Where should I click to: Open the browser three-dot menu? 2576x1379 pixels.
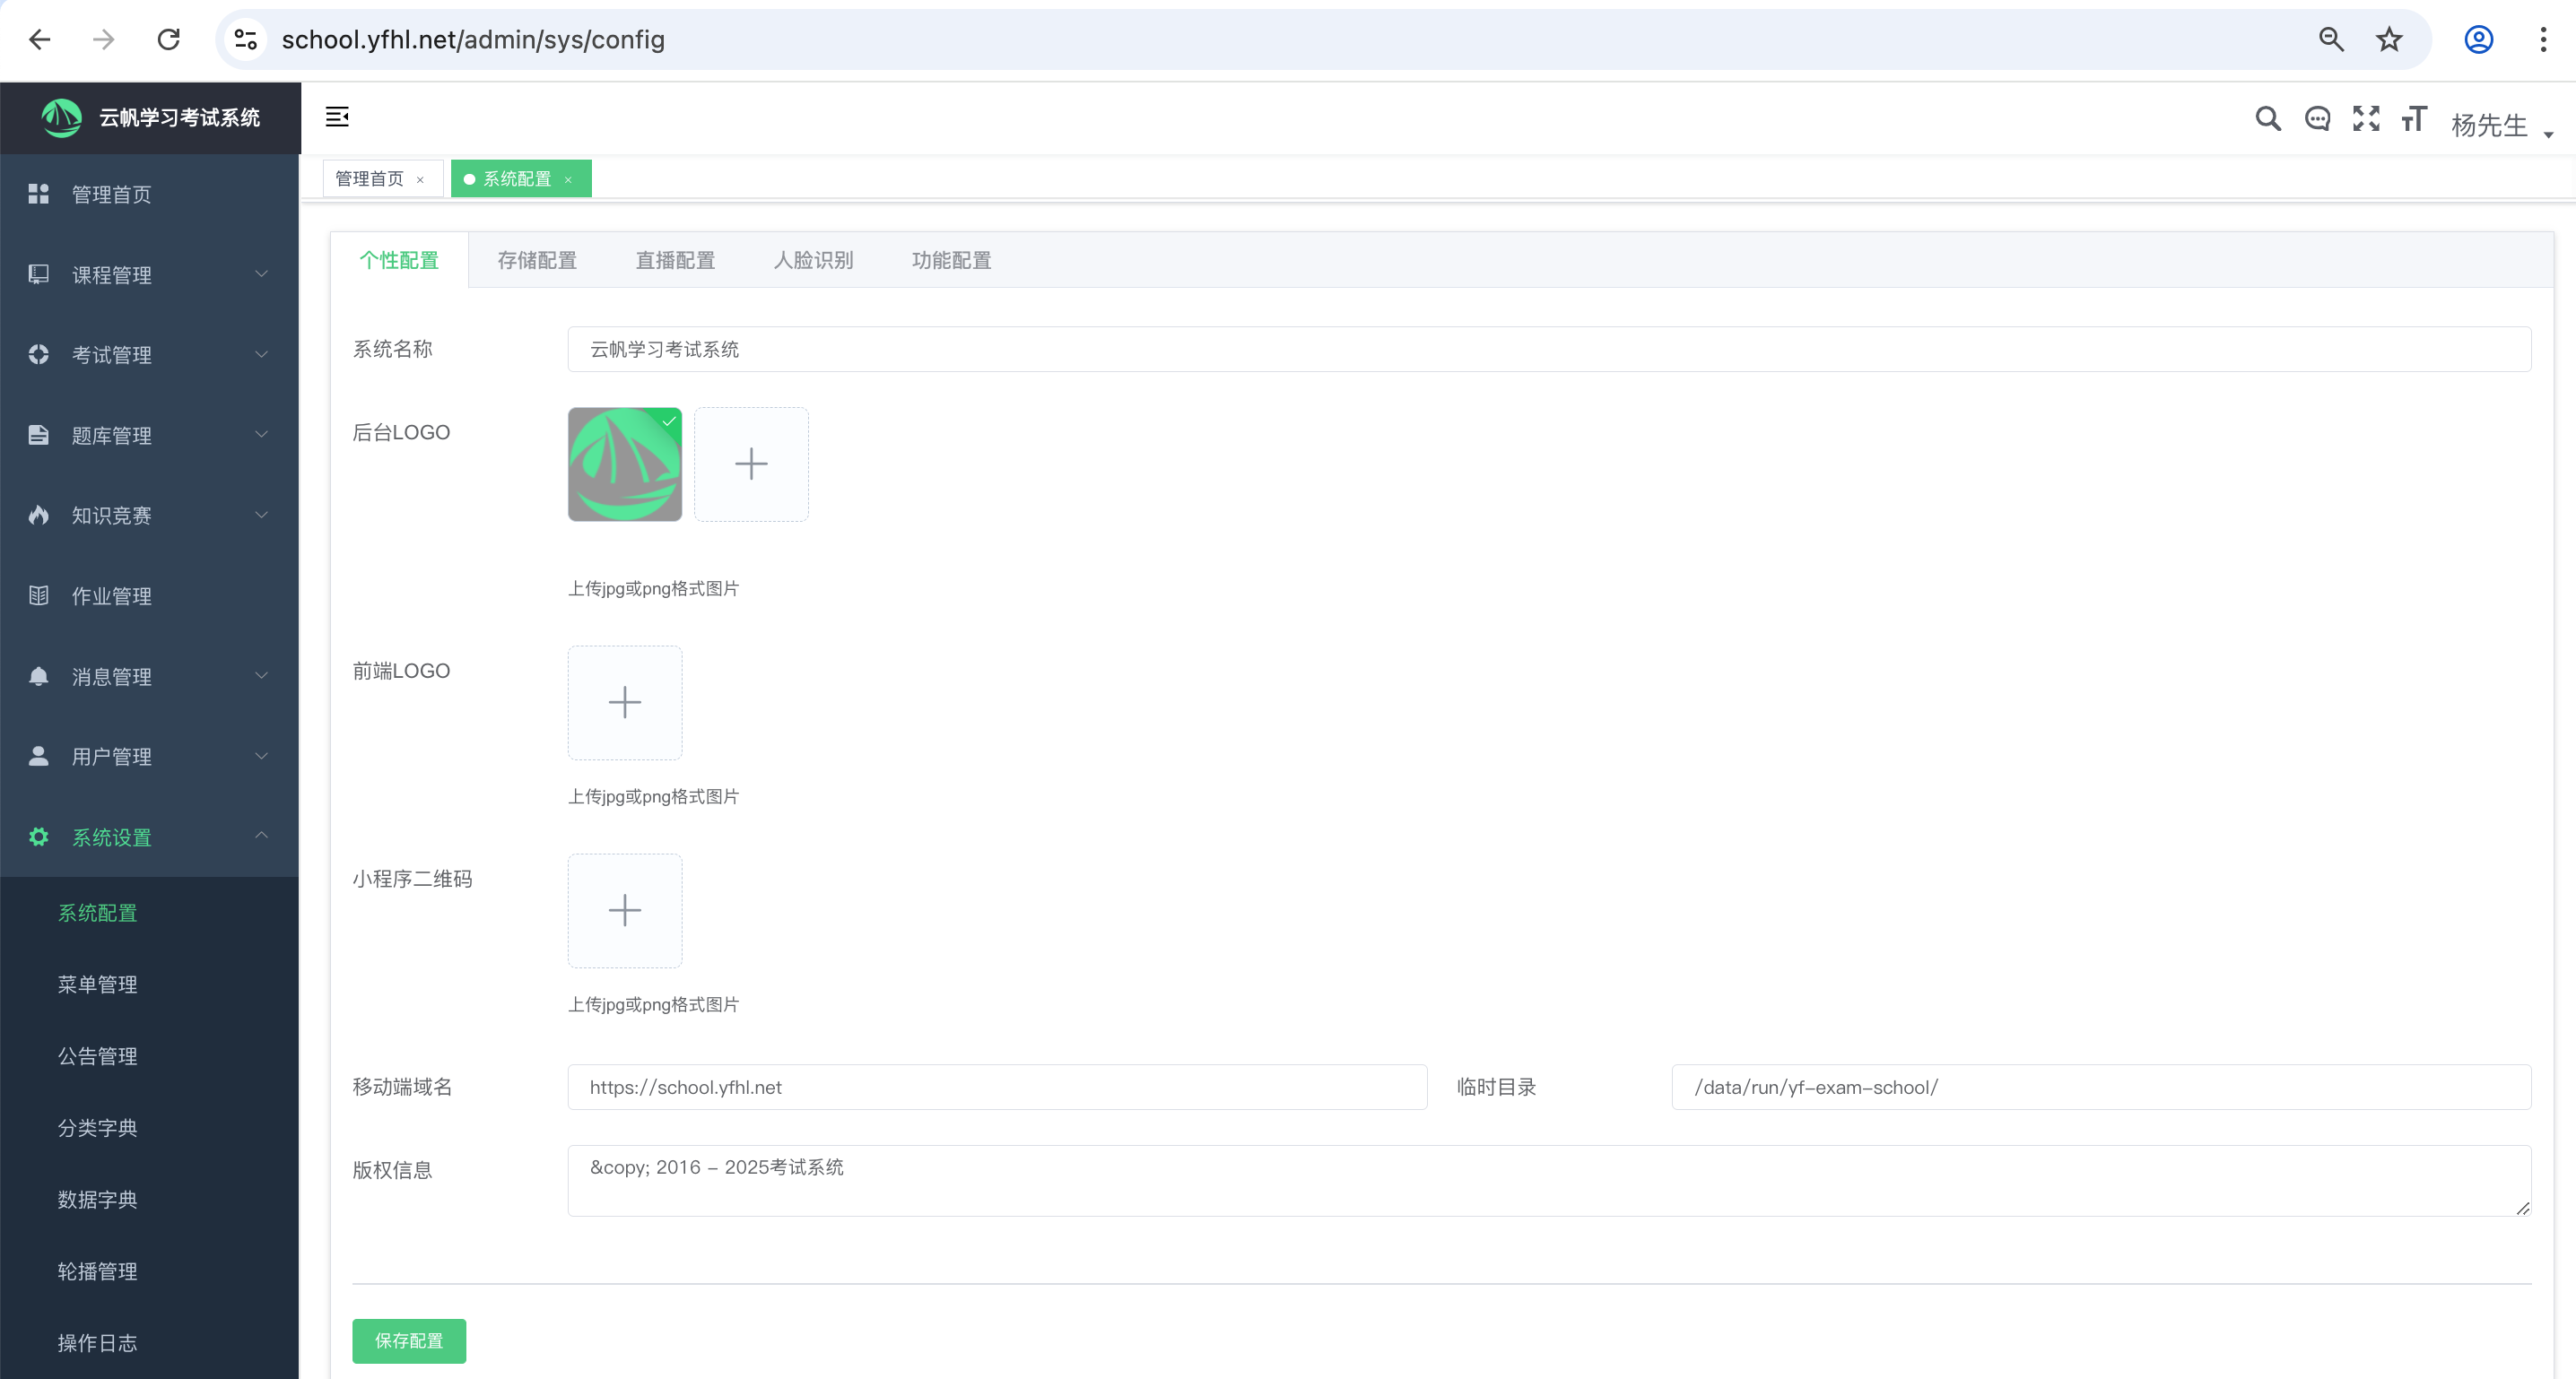pos(2543,39)
